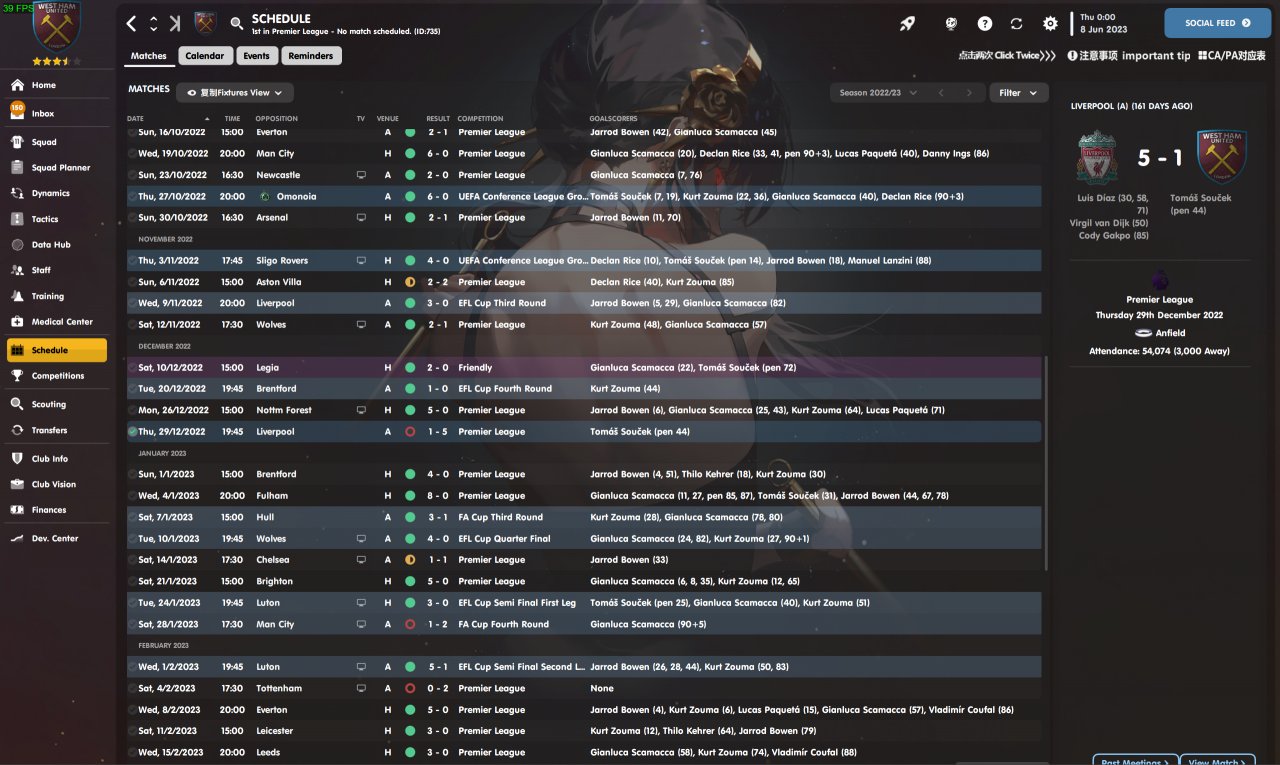Toggle the check circle on Fulham 4/1/2023 row
Viewport: 1280px width, 765px height.
click(x=132, y=496)
